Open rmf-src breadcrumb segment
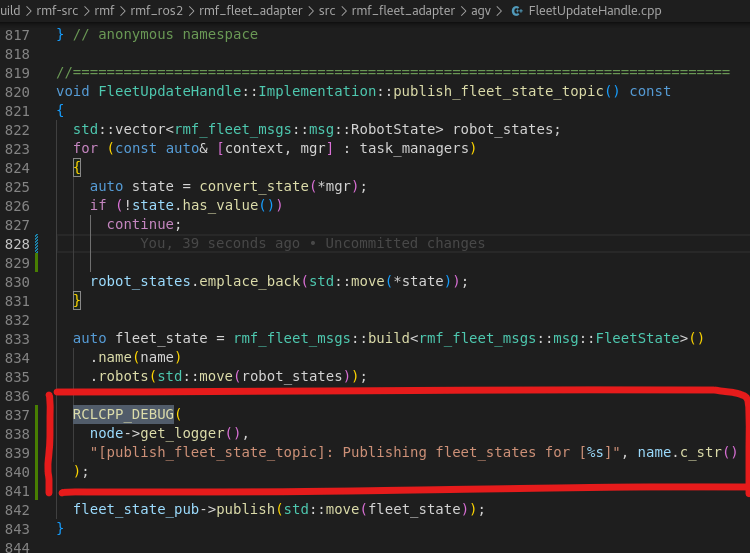The image size is (750, 553). click(57, 11)
